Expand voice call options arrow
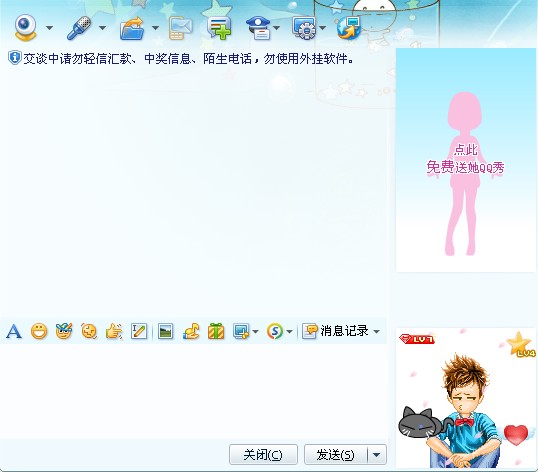This screenshot has height=472, width=538. [102, 28]
